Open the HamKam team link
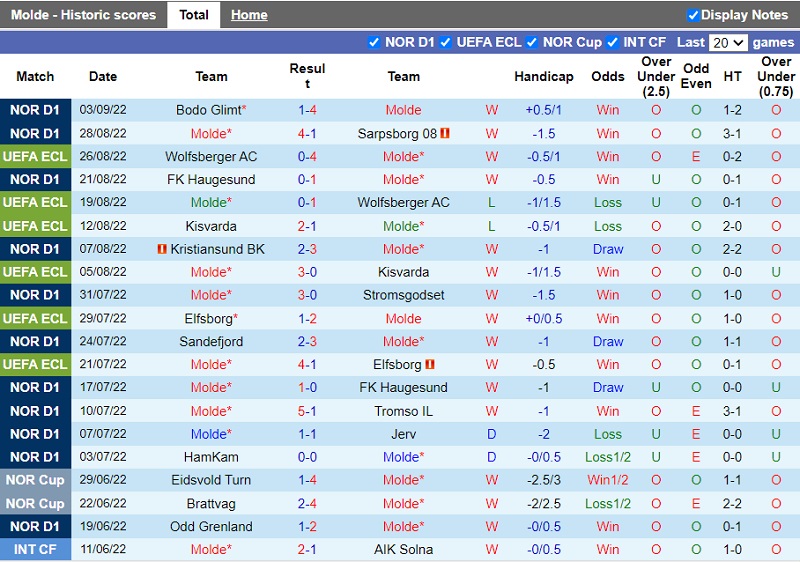 [x=211, y=457]
